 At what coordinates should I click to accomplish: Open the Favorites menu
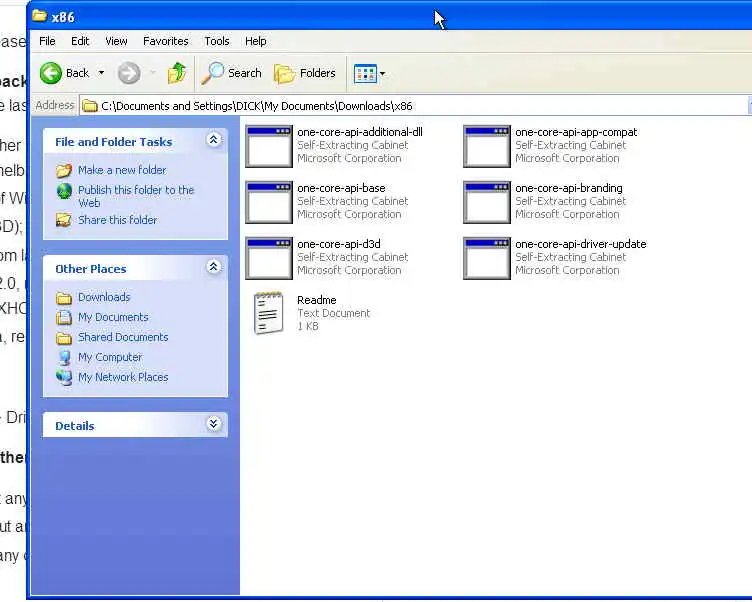pyautogui.click(x=165, y=41)
